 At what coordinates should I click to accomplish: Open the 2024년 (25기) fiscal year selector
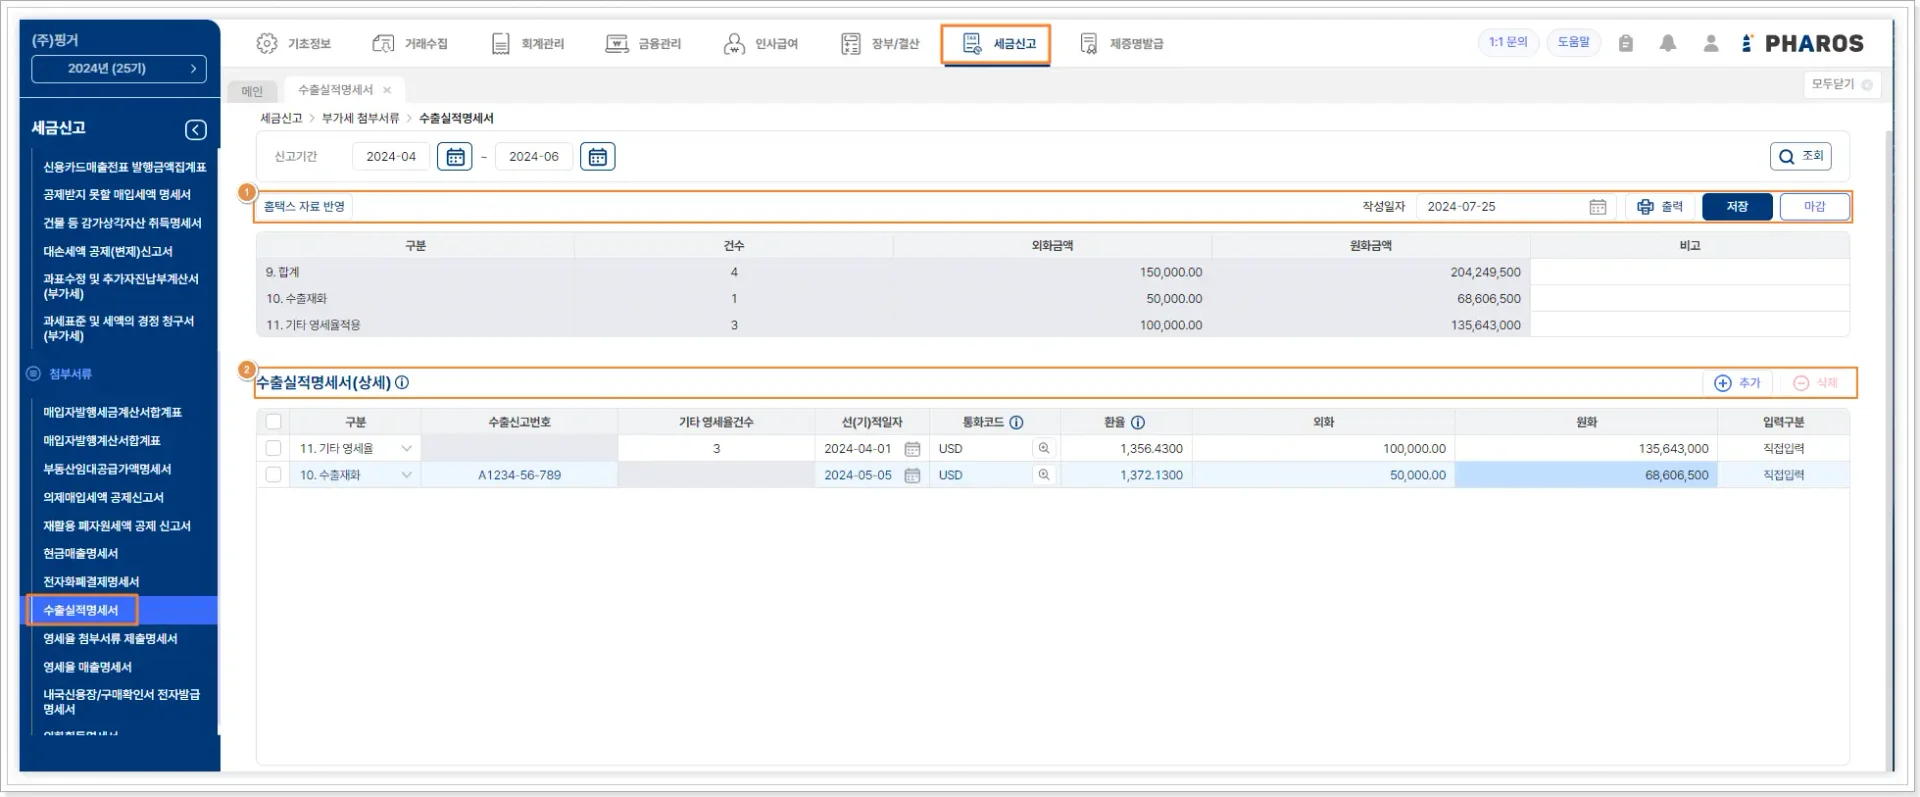coord(119,69)
